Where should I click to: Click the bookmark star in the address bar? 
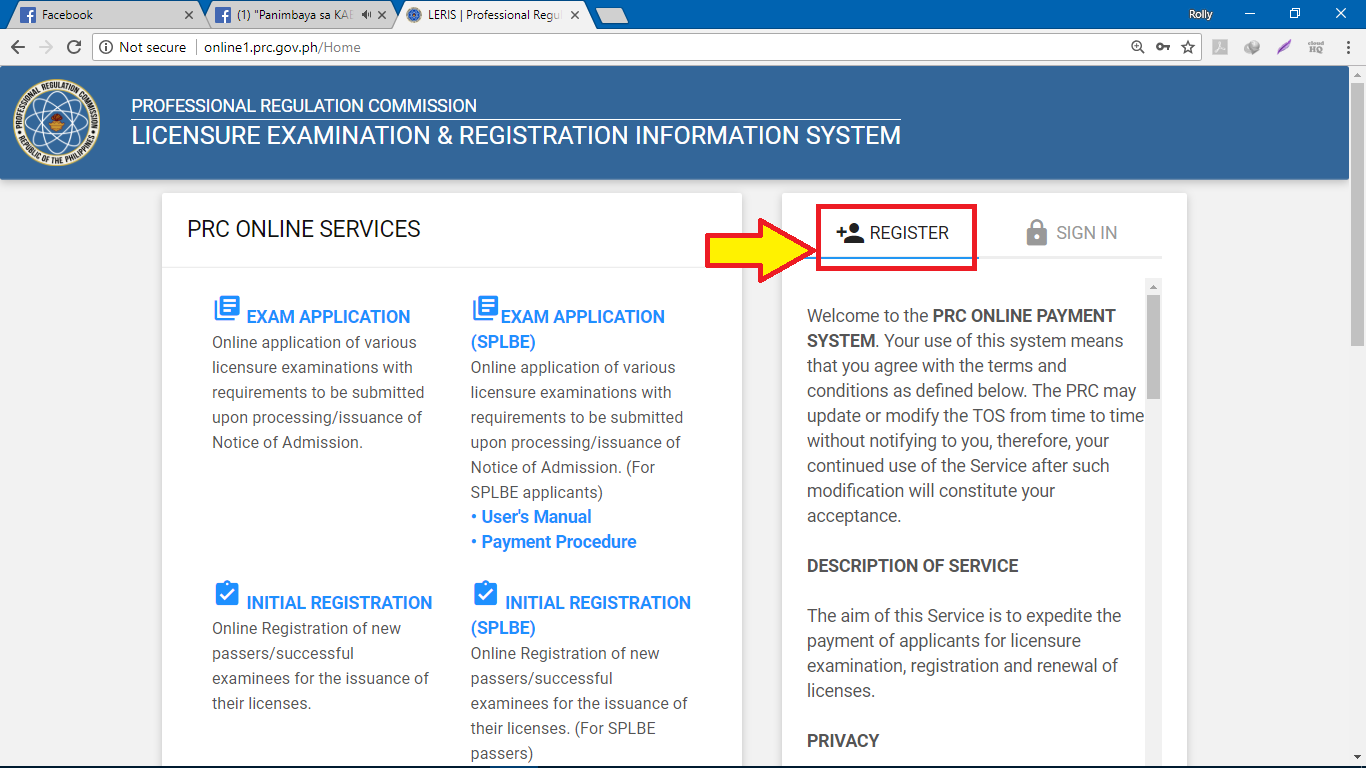pyautogui.click(x=1187, y=47)
